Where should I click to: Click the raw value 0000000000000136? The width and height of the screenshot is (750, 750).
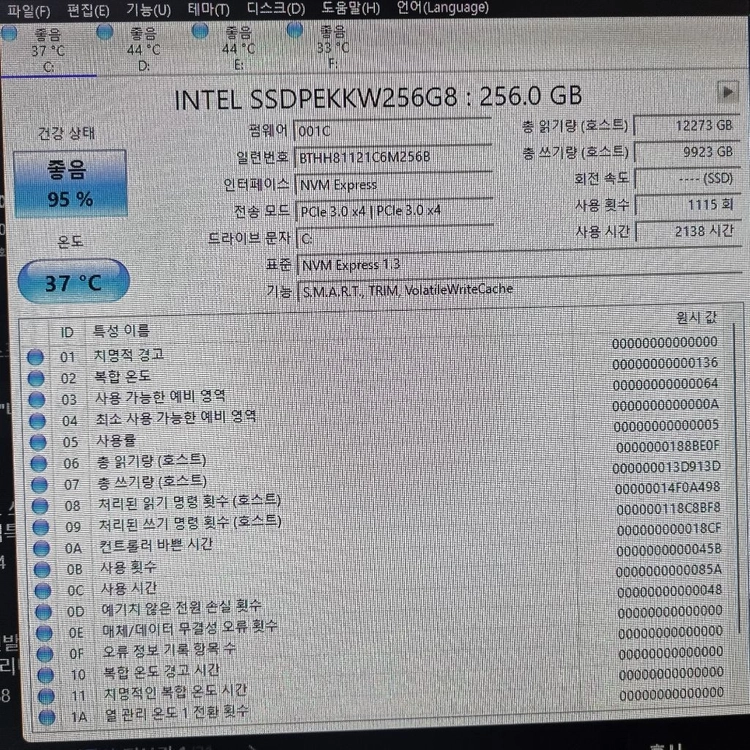[x=665, y=364]
